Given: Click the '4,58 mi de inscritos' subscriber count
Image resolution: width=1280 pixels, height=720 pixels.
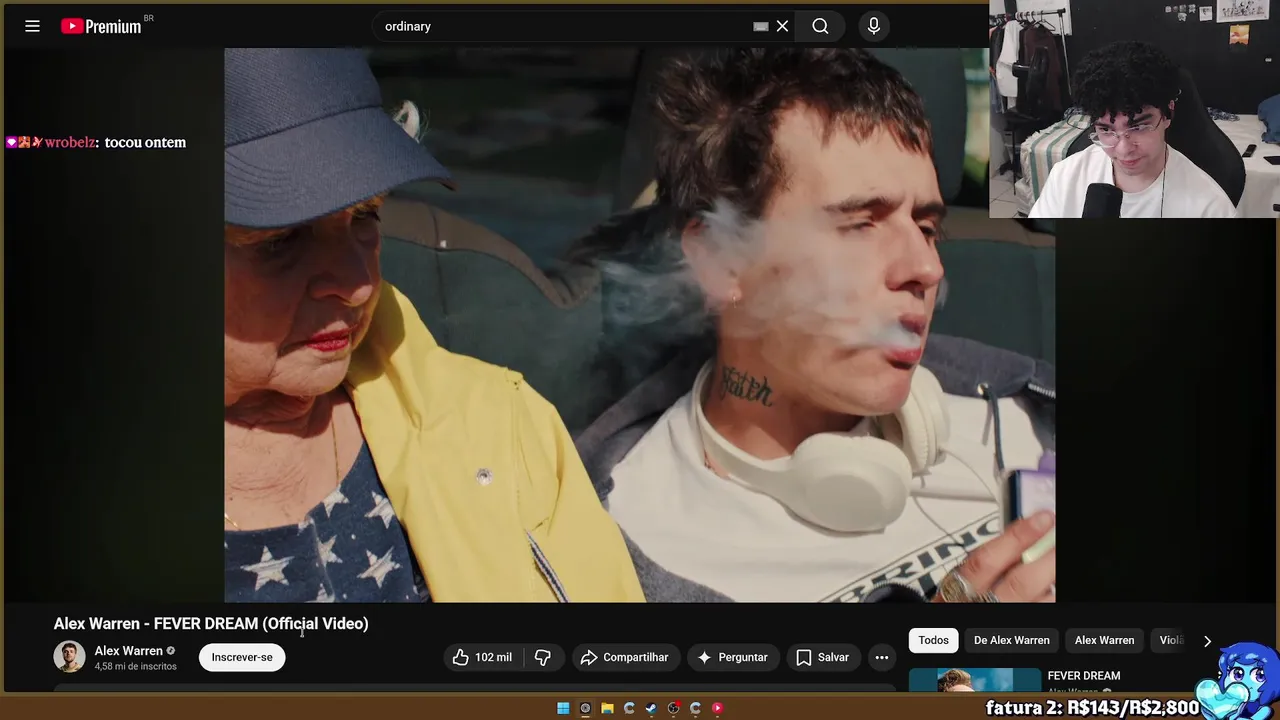Looking at the screenshot, I should [x=135, y=667].
